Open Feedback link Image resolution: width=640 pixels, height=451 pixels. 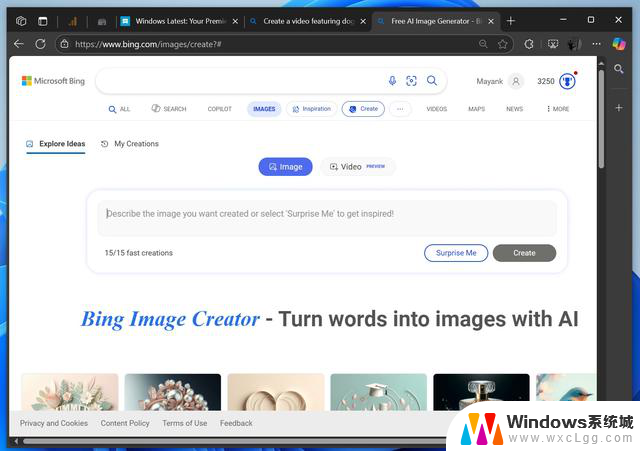236,423
